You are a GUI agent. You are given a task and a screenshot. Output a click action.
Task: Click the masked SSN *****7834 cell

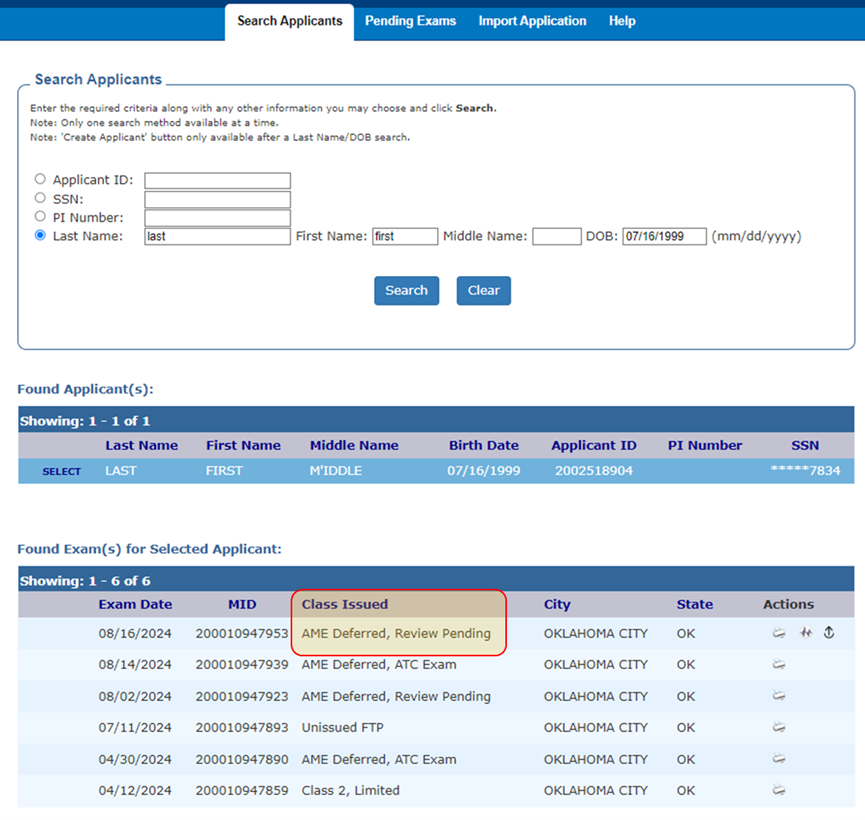coord(805,471)
